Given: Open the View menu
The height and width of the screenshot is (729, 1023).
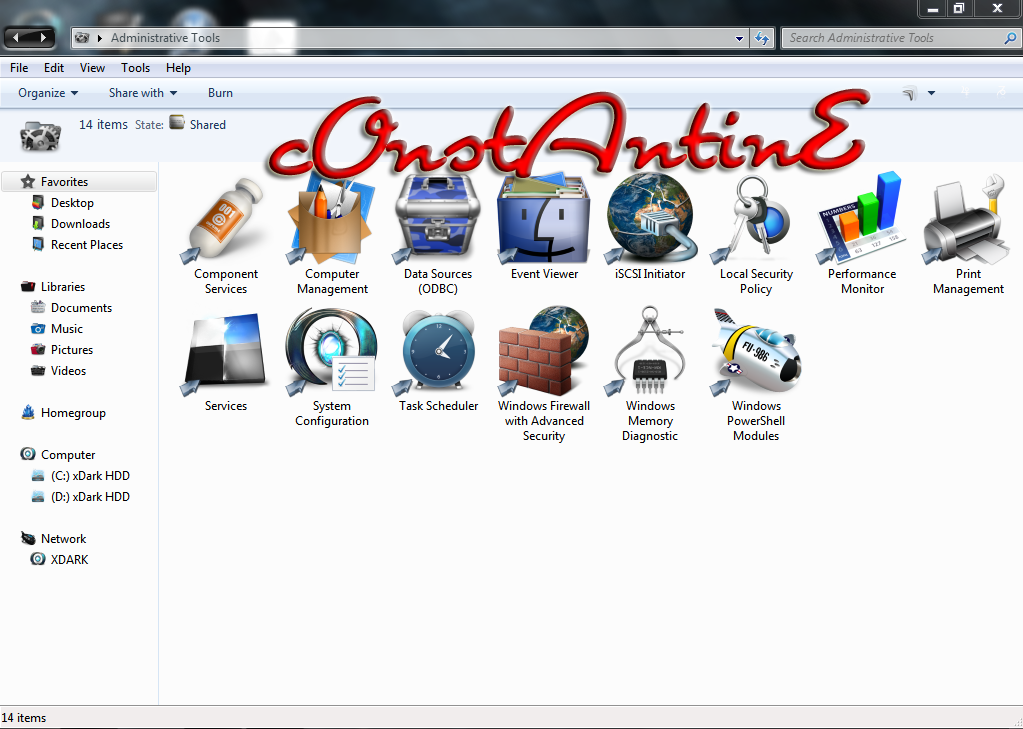Looking at the screenshot, I should coord(92,68).
